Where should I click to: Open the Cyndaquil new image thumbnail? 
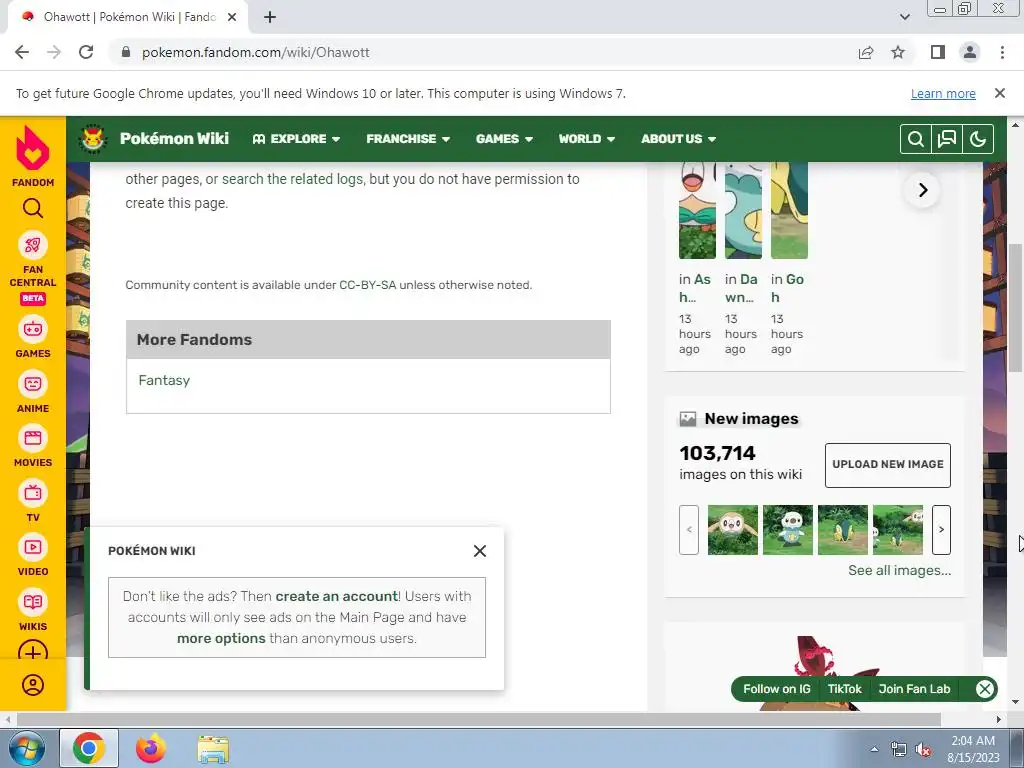click(842, 530)
